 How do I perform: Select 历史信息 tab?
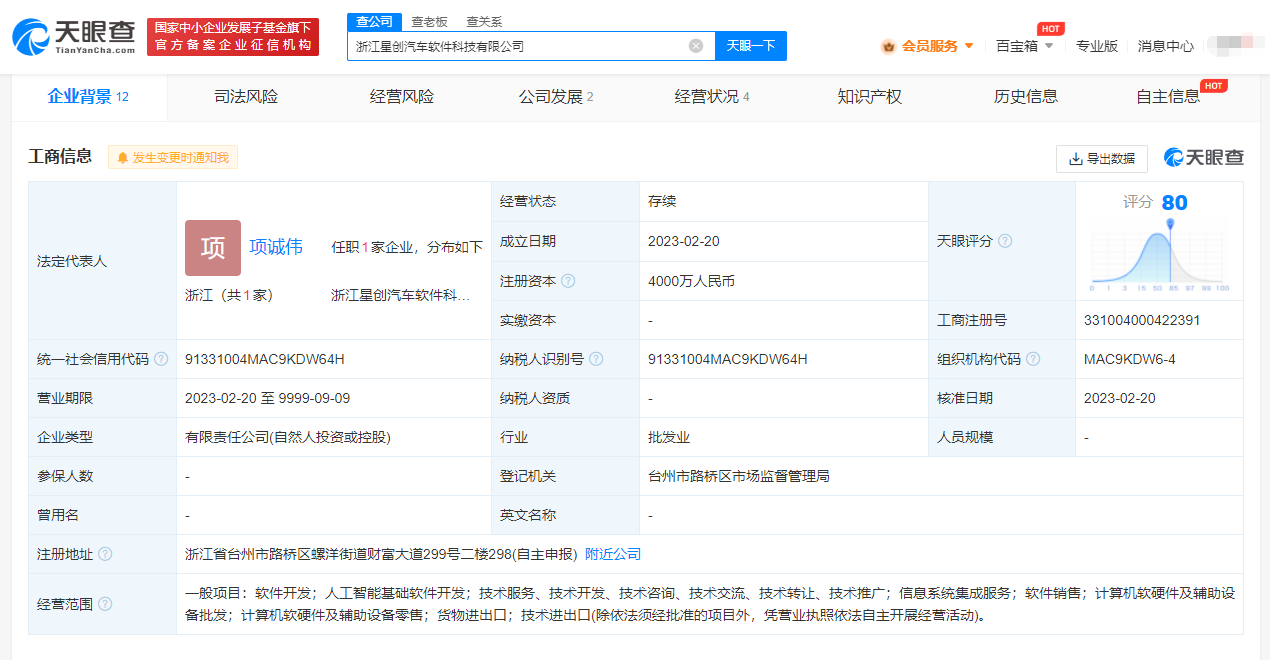(x=1026, y=97)
